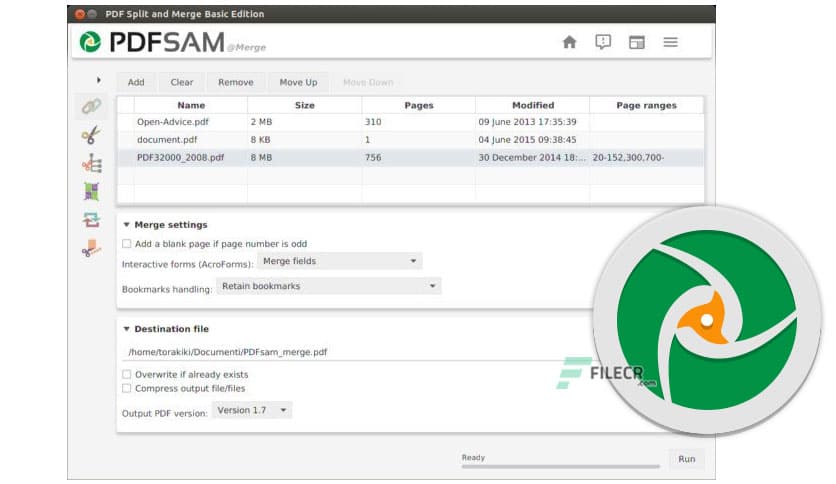Open the Interactive forms 'Merge fields' dropdown
Image resolution: width=836 pixels, height=484 pixels.
click(x=339, y=261)
